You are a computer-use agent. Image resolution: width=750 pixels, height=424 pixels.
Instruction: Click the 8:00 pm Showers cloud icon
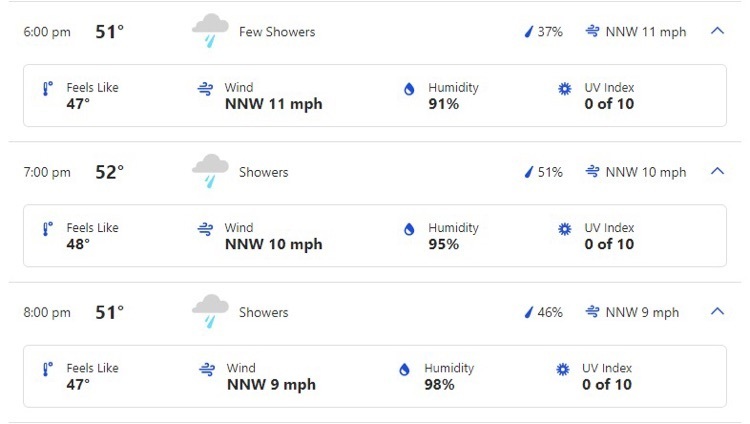tap(210, 311)
